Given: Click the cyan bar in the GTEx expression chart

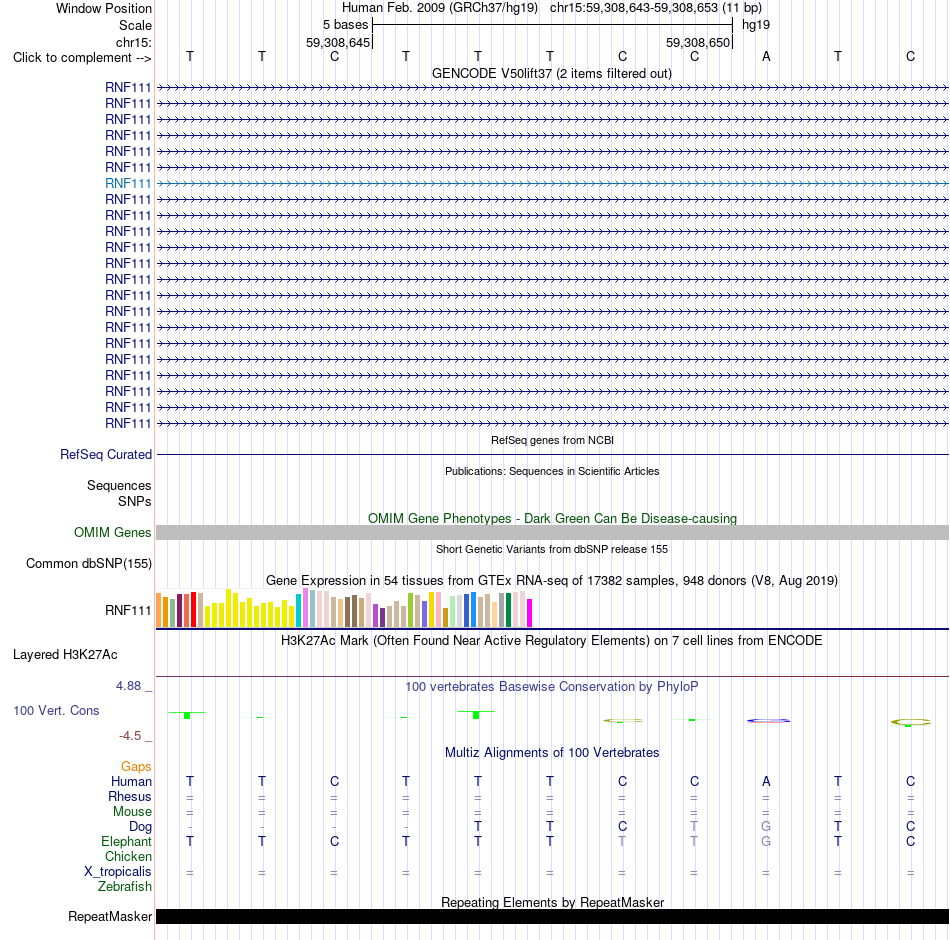Looking at the screenshot, I should [x=298, y=610].
